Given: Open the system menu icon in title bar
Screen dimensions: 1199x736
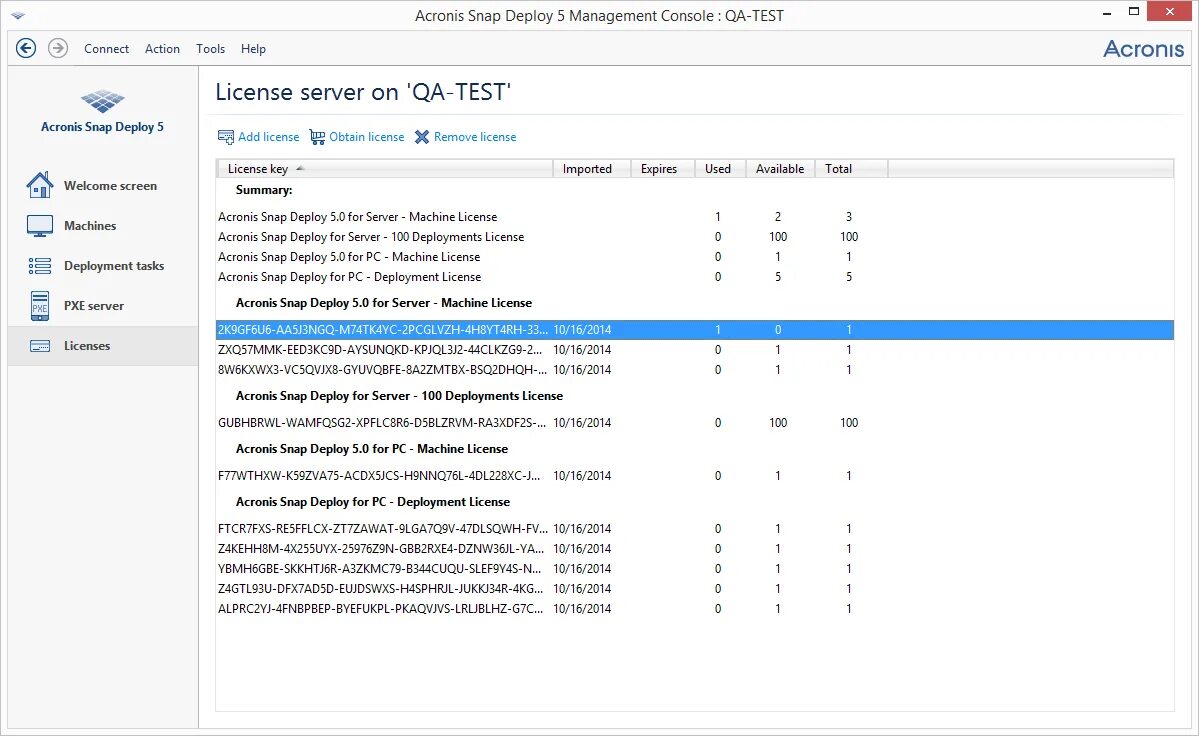Looking at the screenshot, I should [18, 15].
